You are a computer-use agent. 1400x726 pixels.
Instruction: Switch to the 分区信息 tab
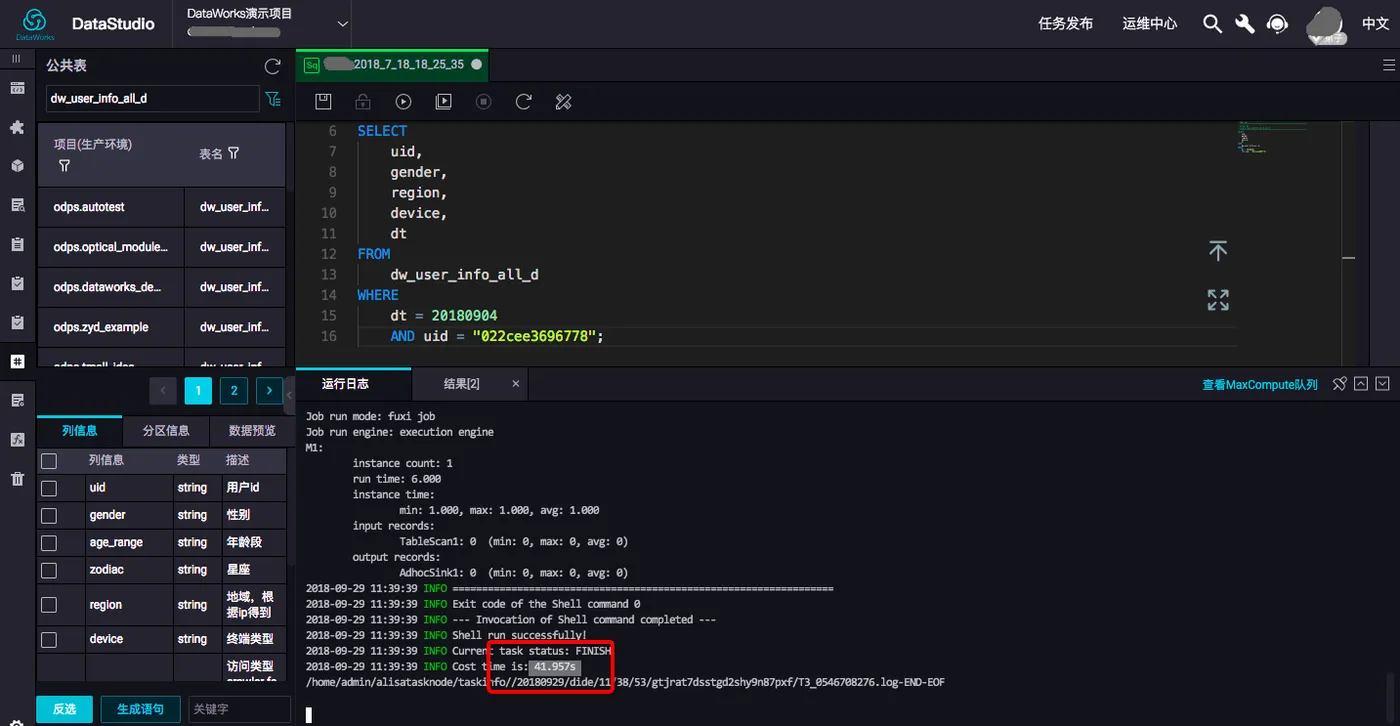(166, 431)
